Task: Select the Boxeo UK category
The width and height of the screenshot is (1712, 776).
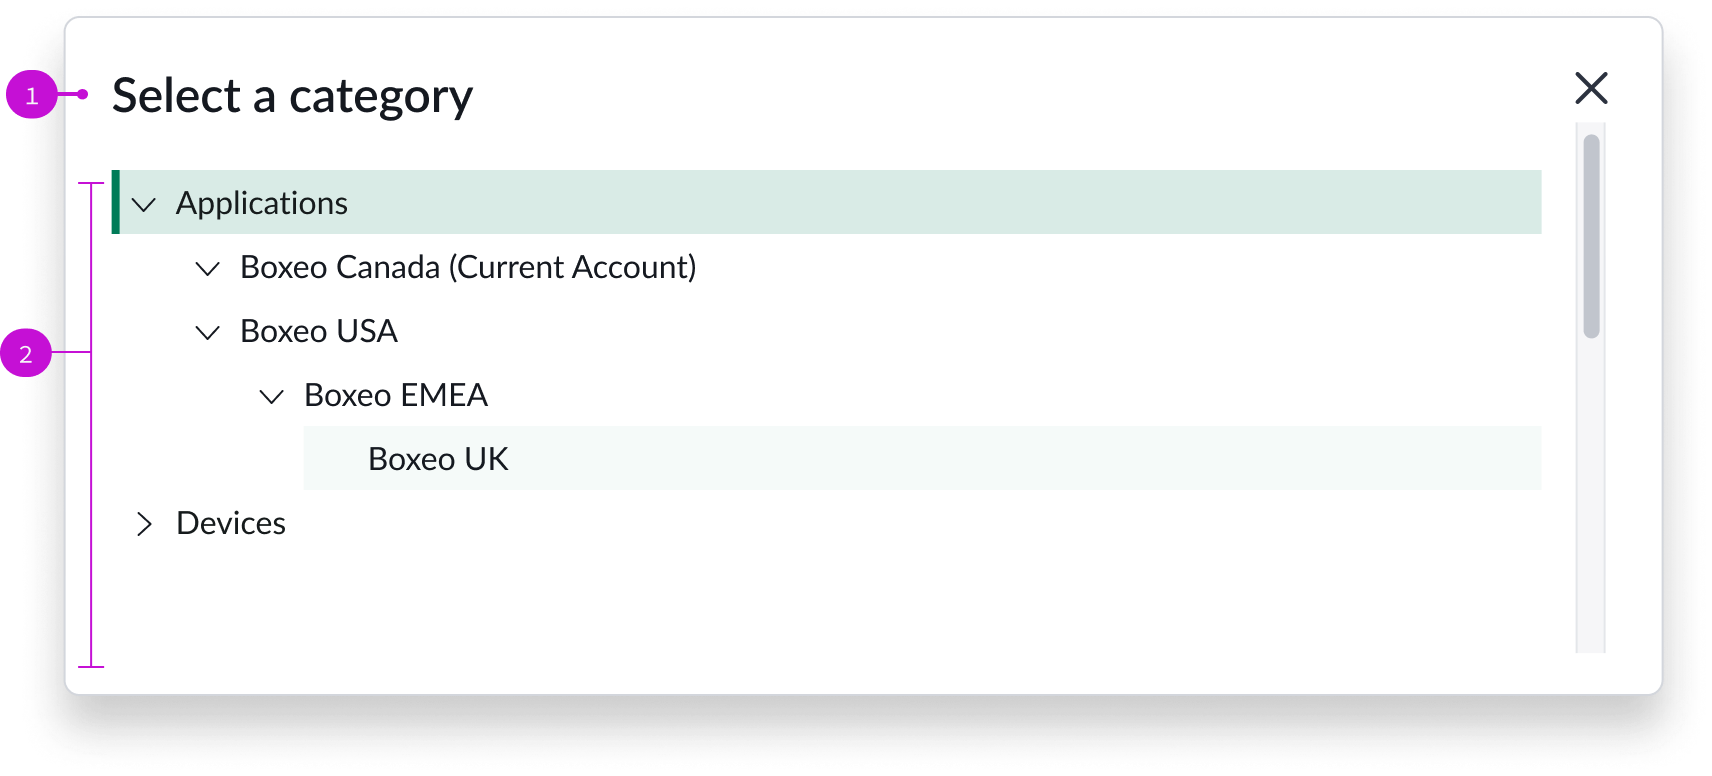Action: (438, 459)
